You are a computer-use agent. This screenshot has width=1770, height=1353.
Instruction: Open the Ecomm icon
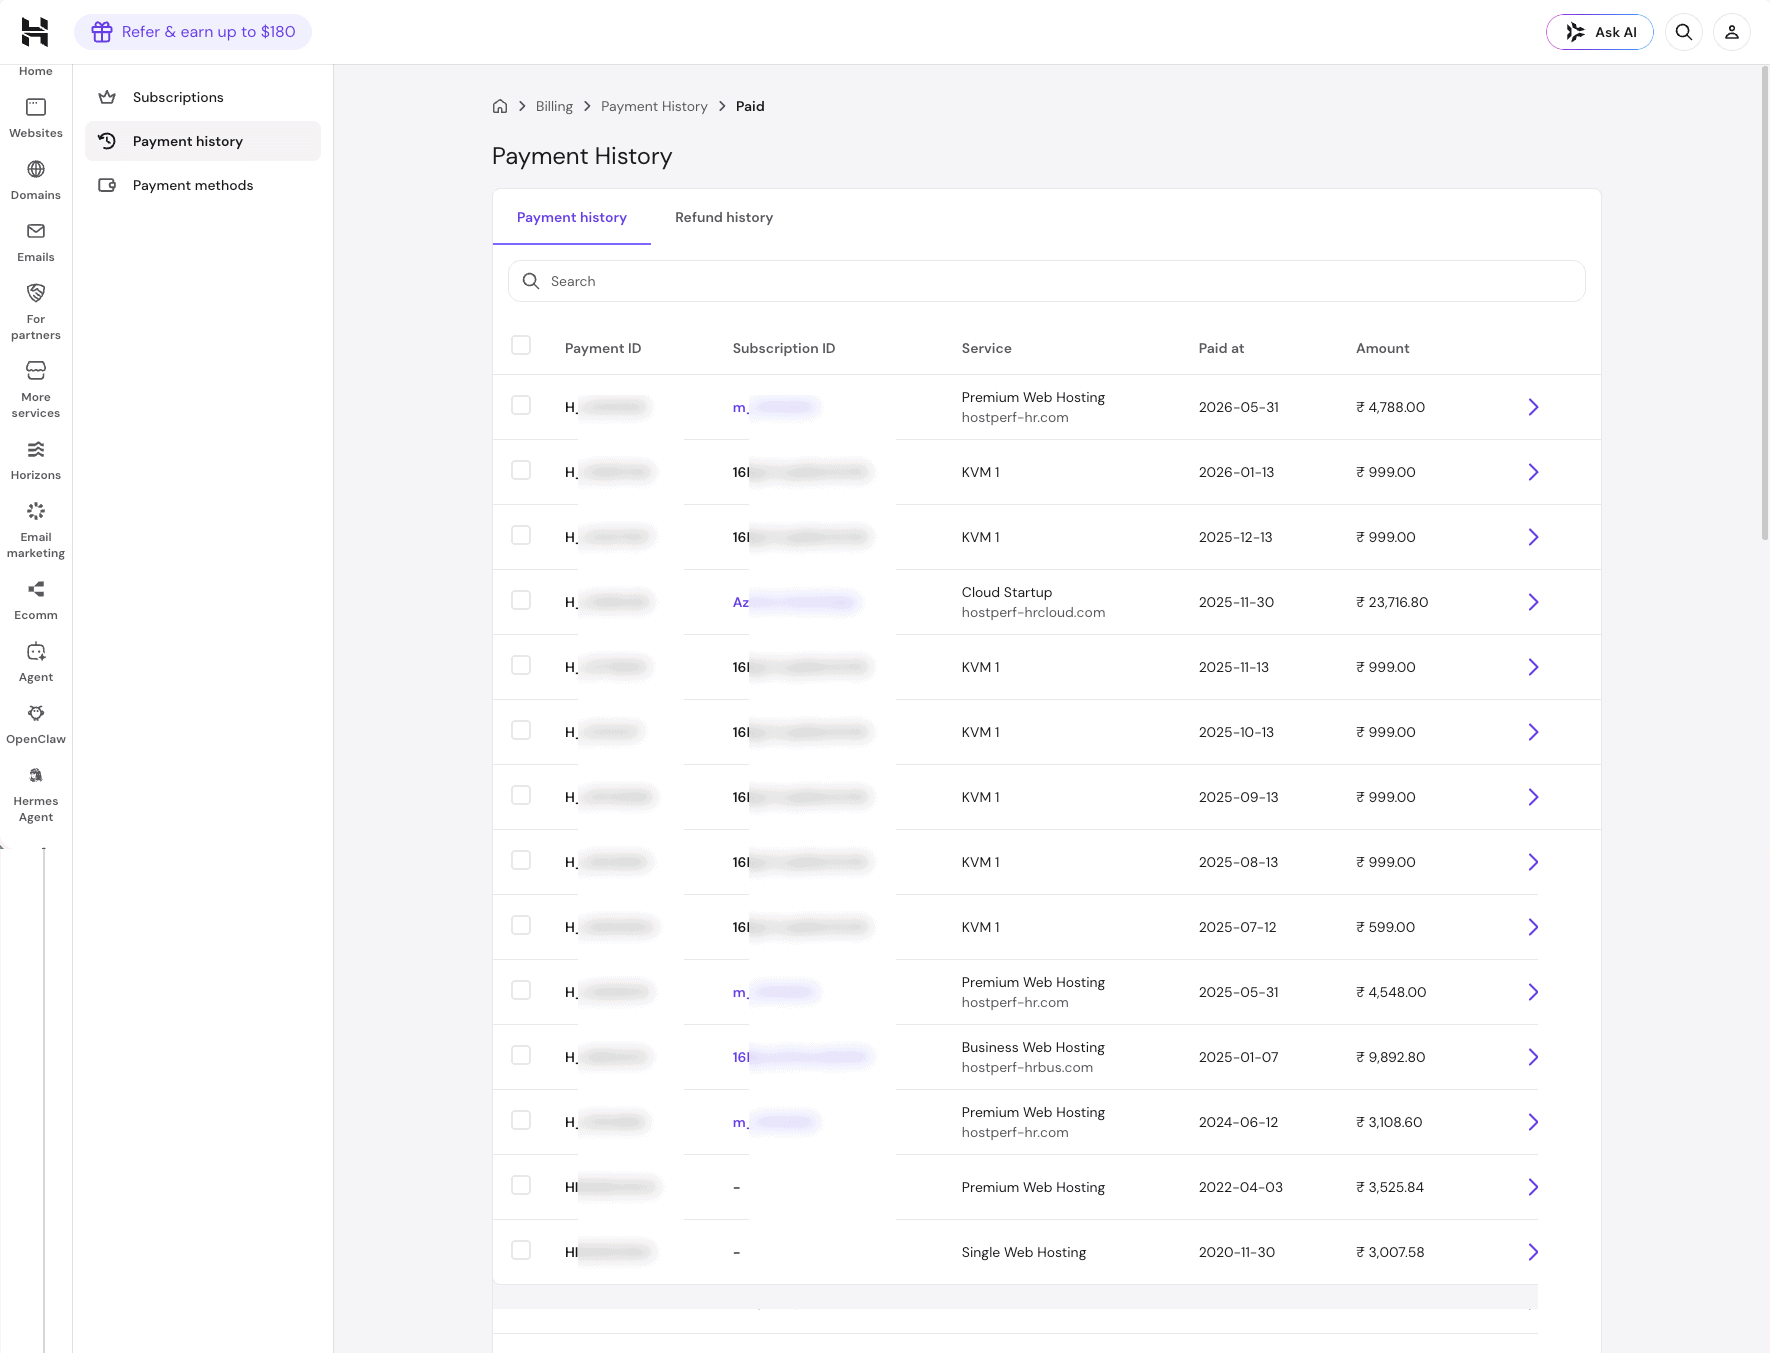[x=36, y=589]
